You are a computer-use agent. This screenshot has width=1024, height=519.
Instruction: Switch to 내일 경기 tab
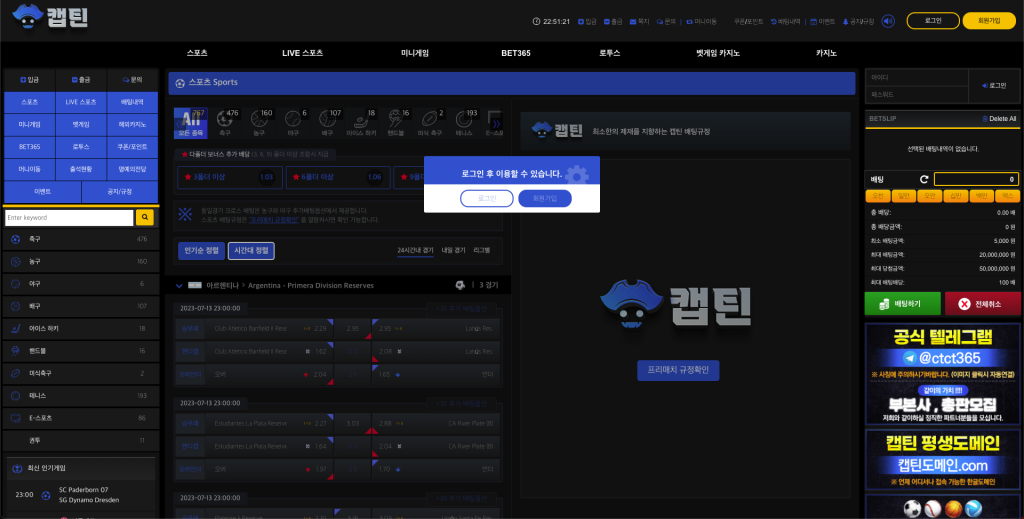(453, 251)
